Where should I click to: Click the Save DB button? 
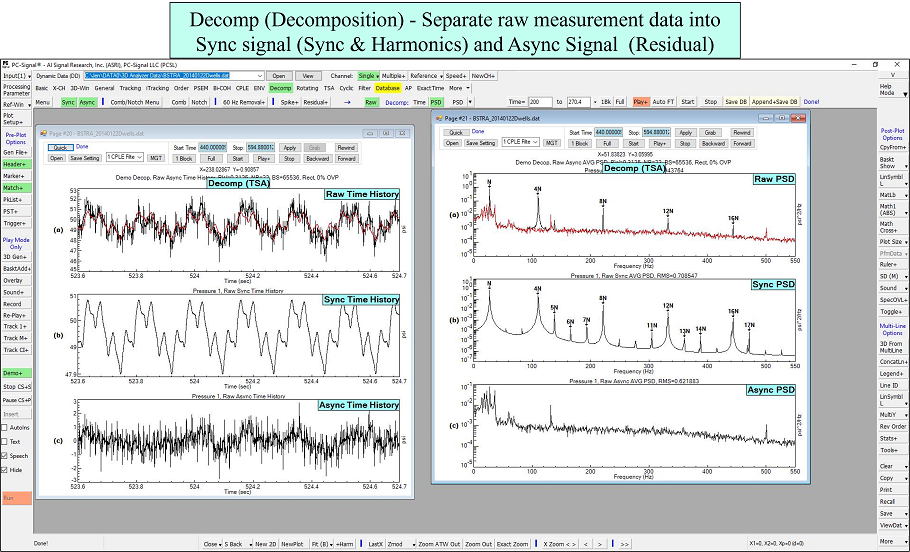[x=736, y=102]
